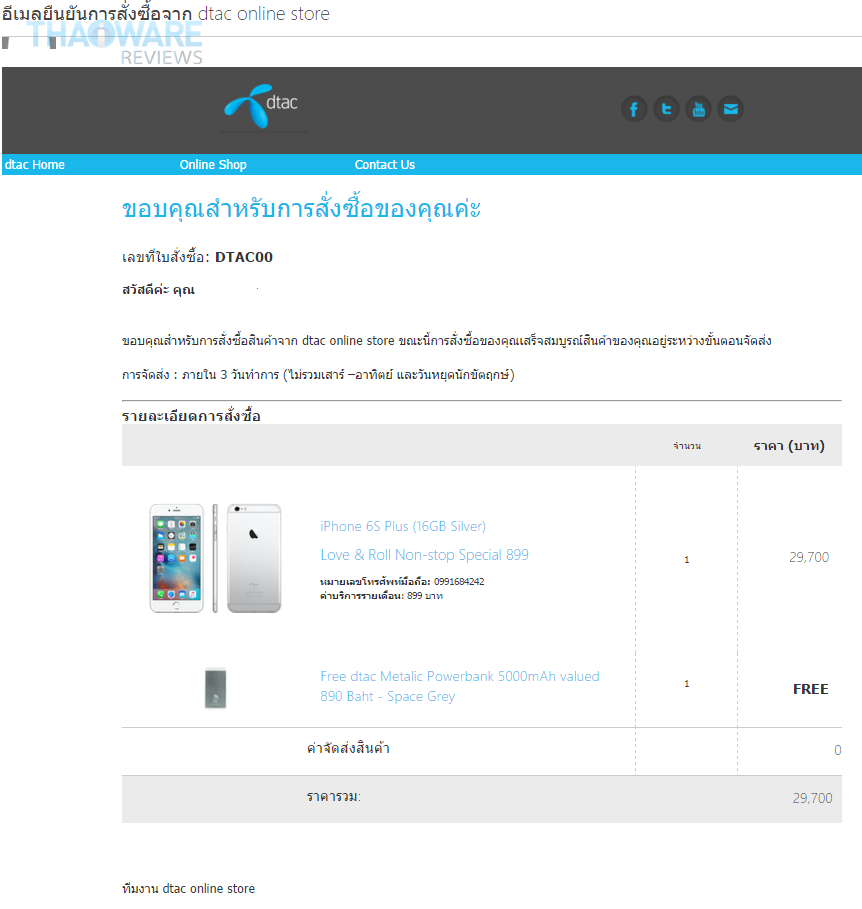Open the YouTube icon link
Image resolution: width=862 pixels, height=909 pixels.
tap(699, 109)
